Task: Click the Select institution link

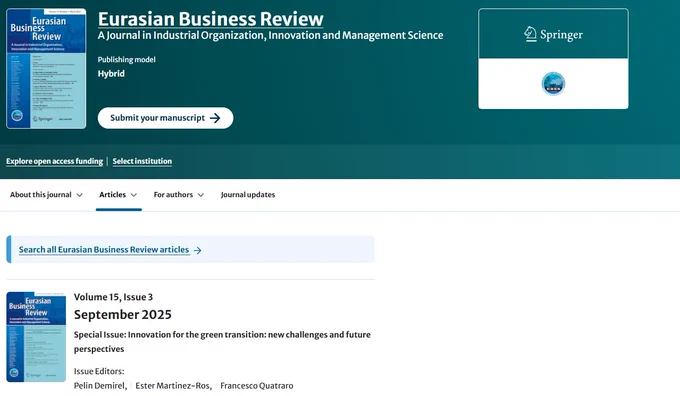Action: click(142, 161)
